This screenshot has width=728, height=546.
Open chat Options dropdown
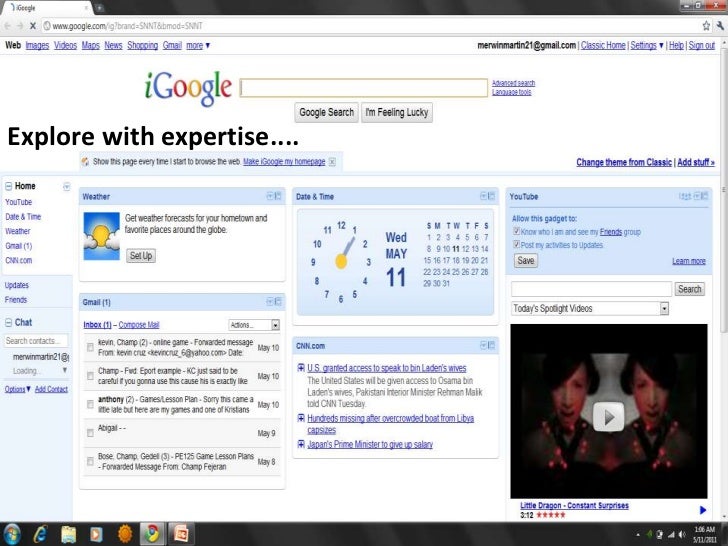coord(18,389)
